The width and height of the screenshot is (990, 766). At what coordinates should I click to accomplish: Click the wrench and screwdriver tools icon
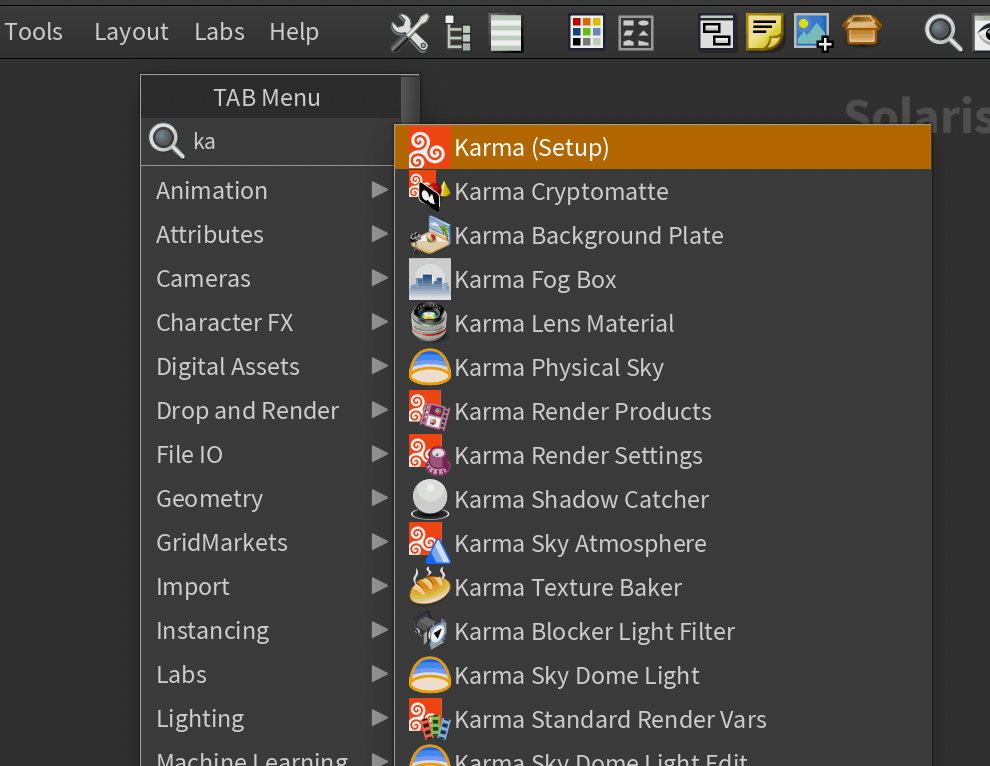pos(410,32)
